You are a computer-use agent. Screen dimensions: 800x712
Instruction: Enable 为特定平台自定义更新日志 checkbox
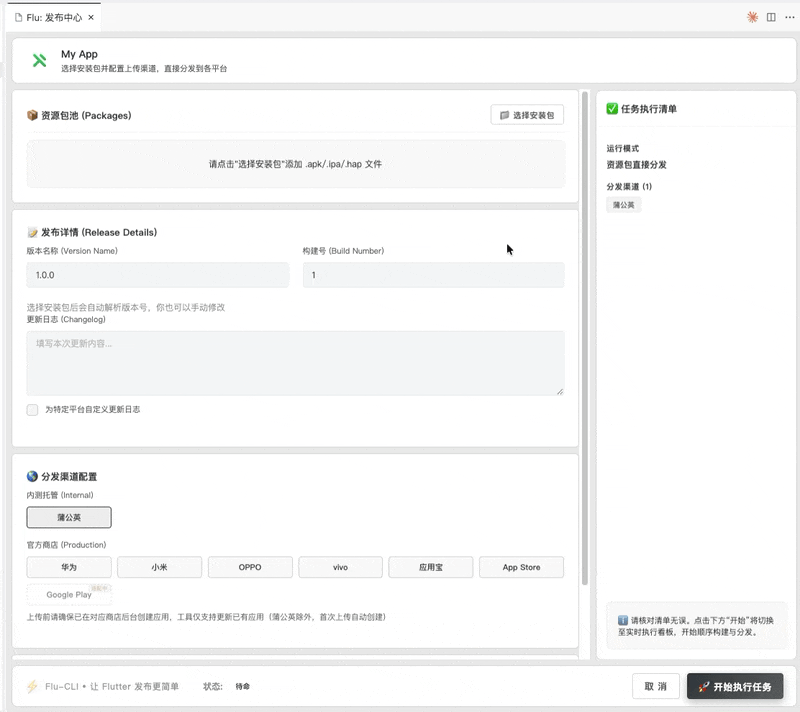pos(32,410)
